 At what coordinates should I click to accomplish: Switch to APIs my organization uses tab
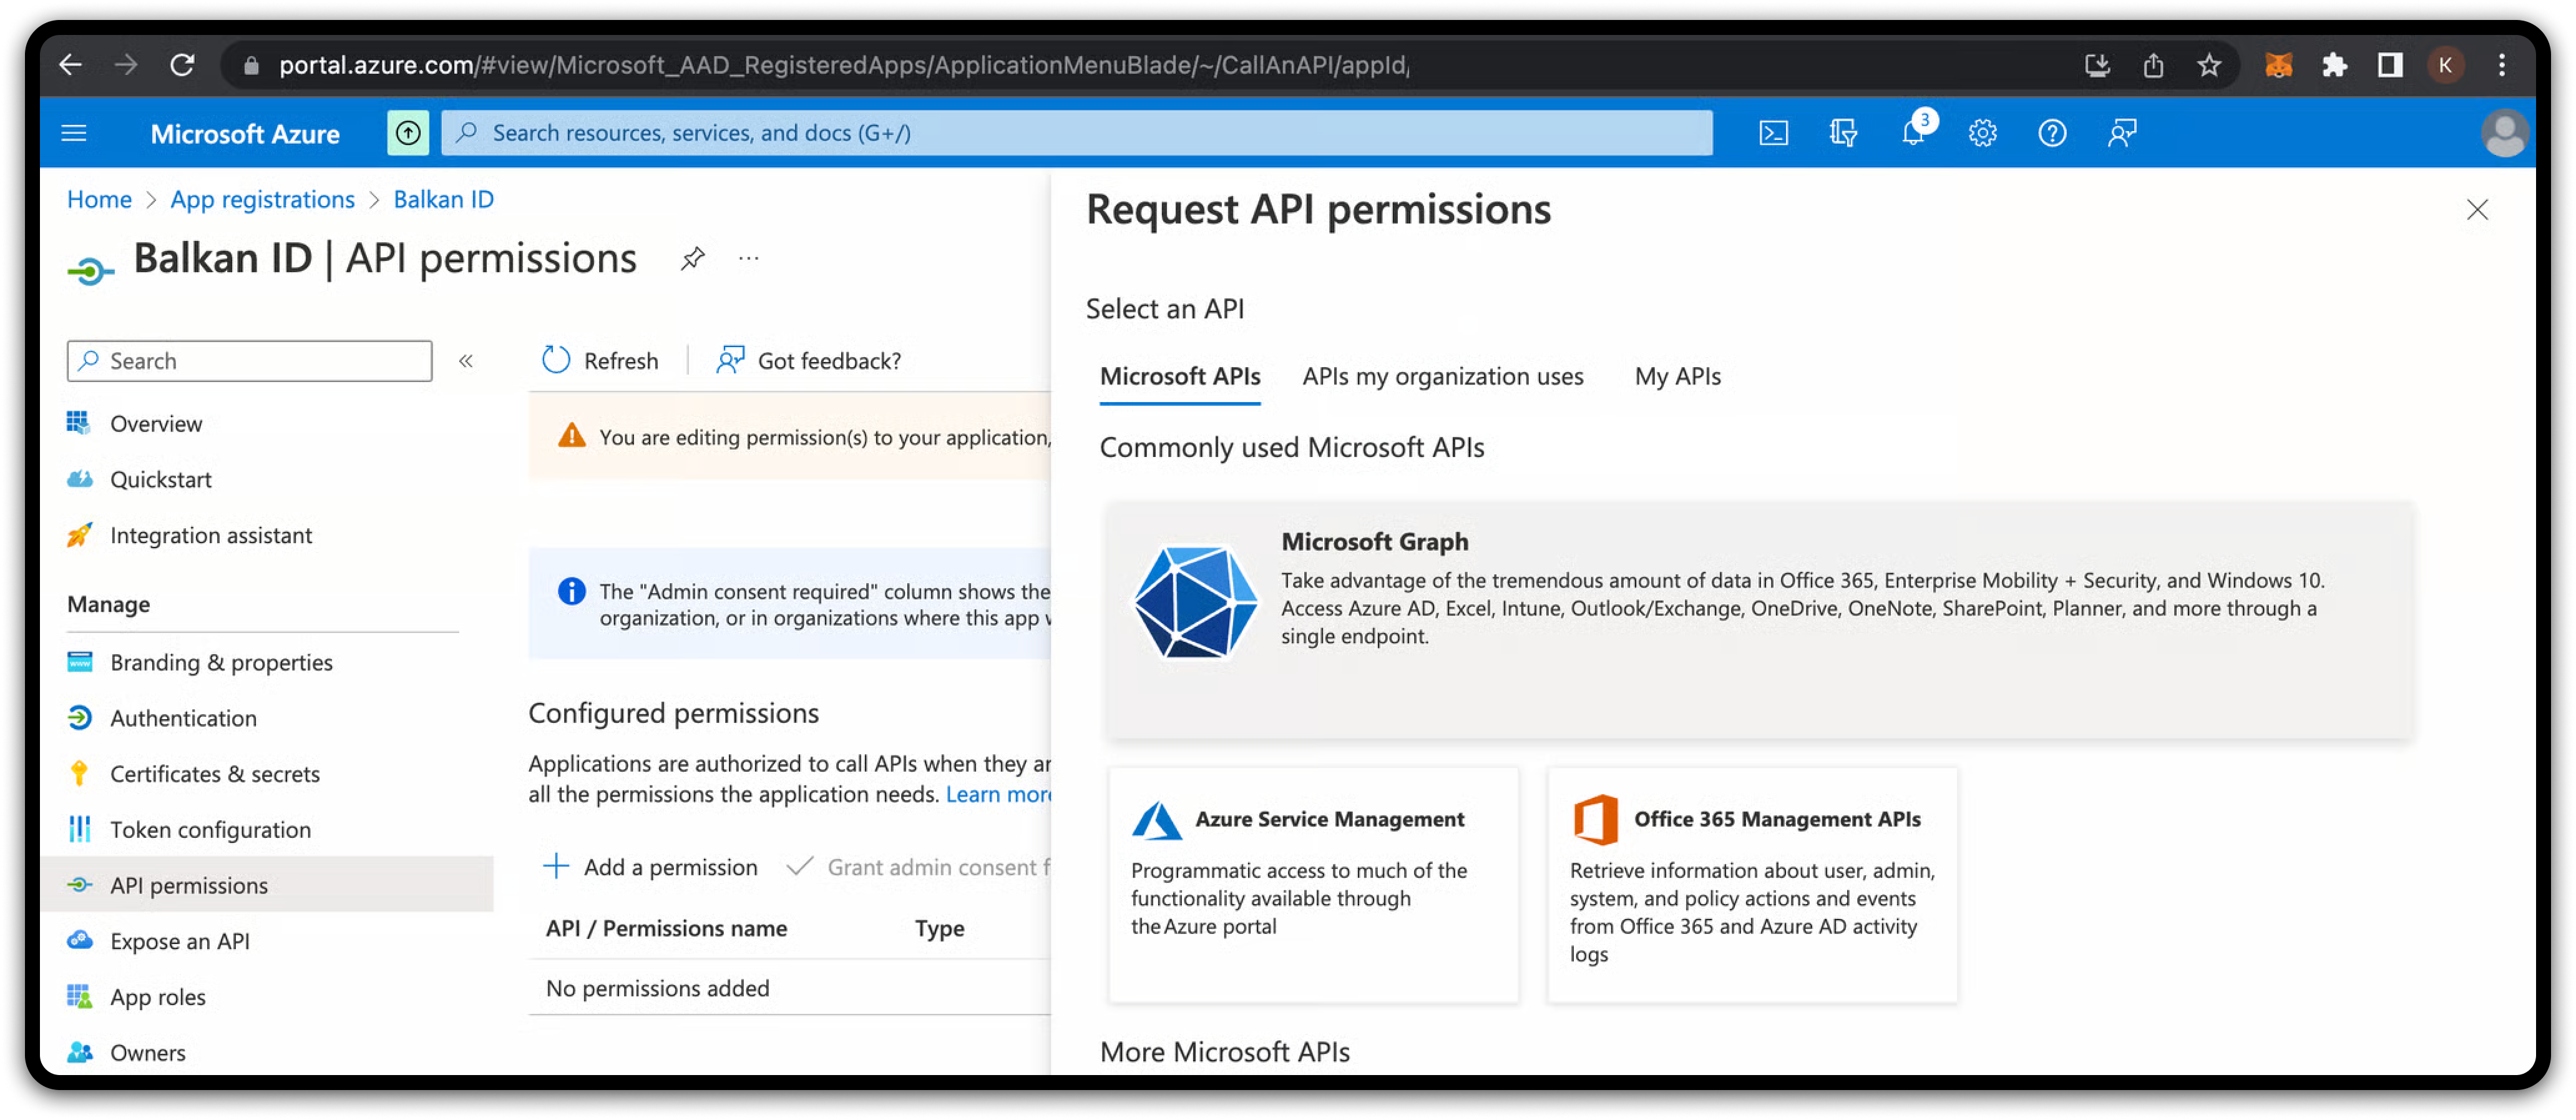[x=1442, y=377]
